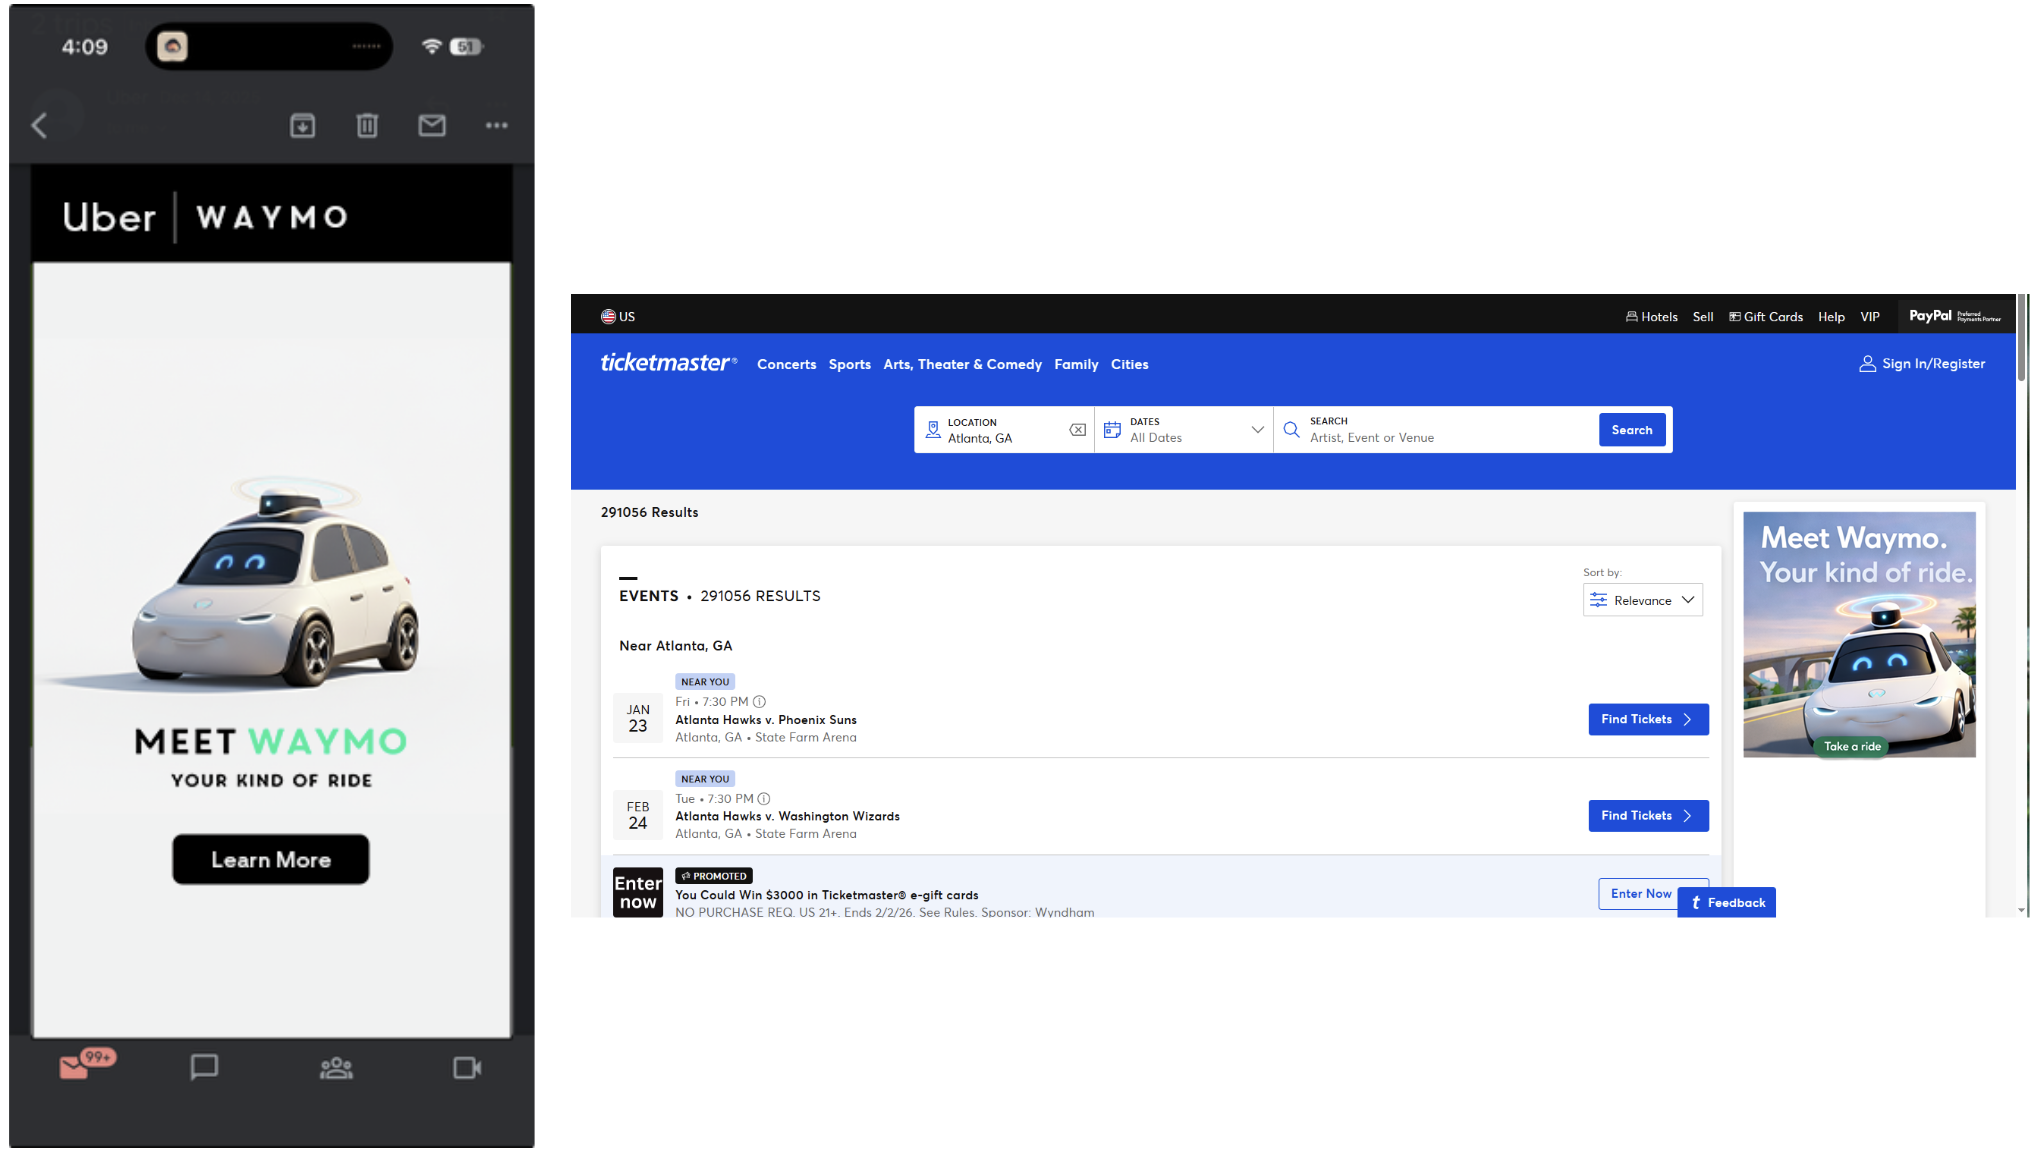Open the chat tab icon at bottom

(x=204, y=1067)
